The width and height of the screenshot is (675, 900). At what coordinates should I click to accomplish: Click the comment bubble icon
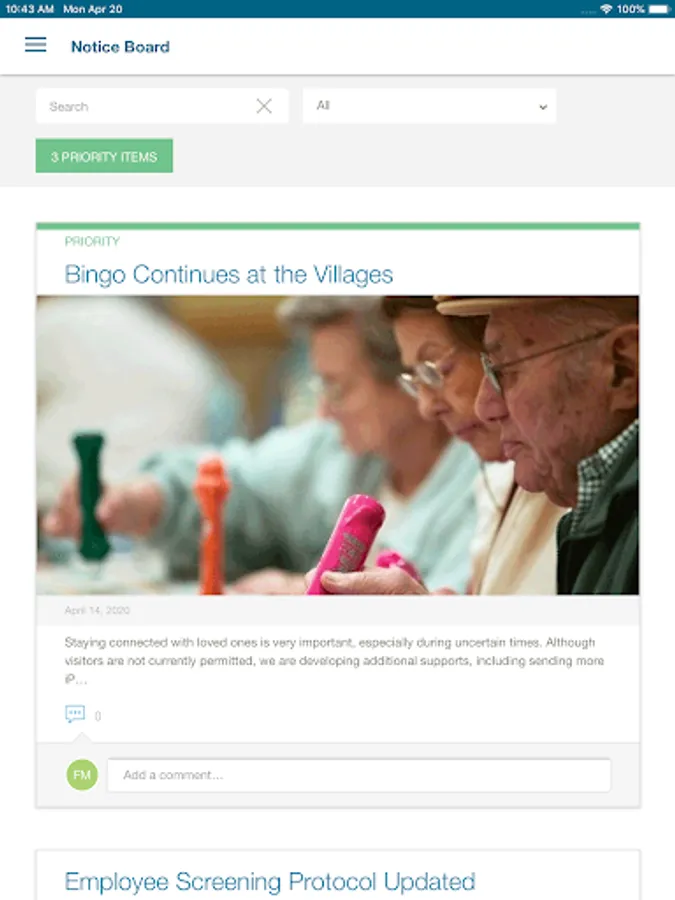click(x=75, y=714)
